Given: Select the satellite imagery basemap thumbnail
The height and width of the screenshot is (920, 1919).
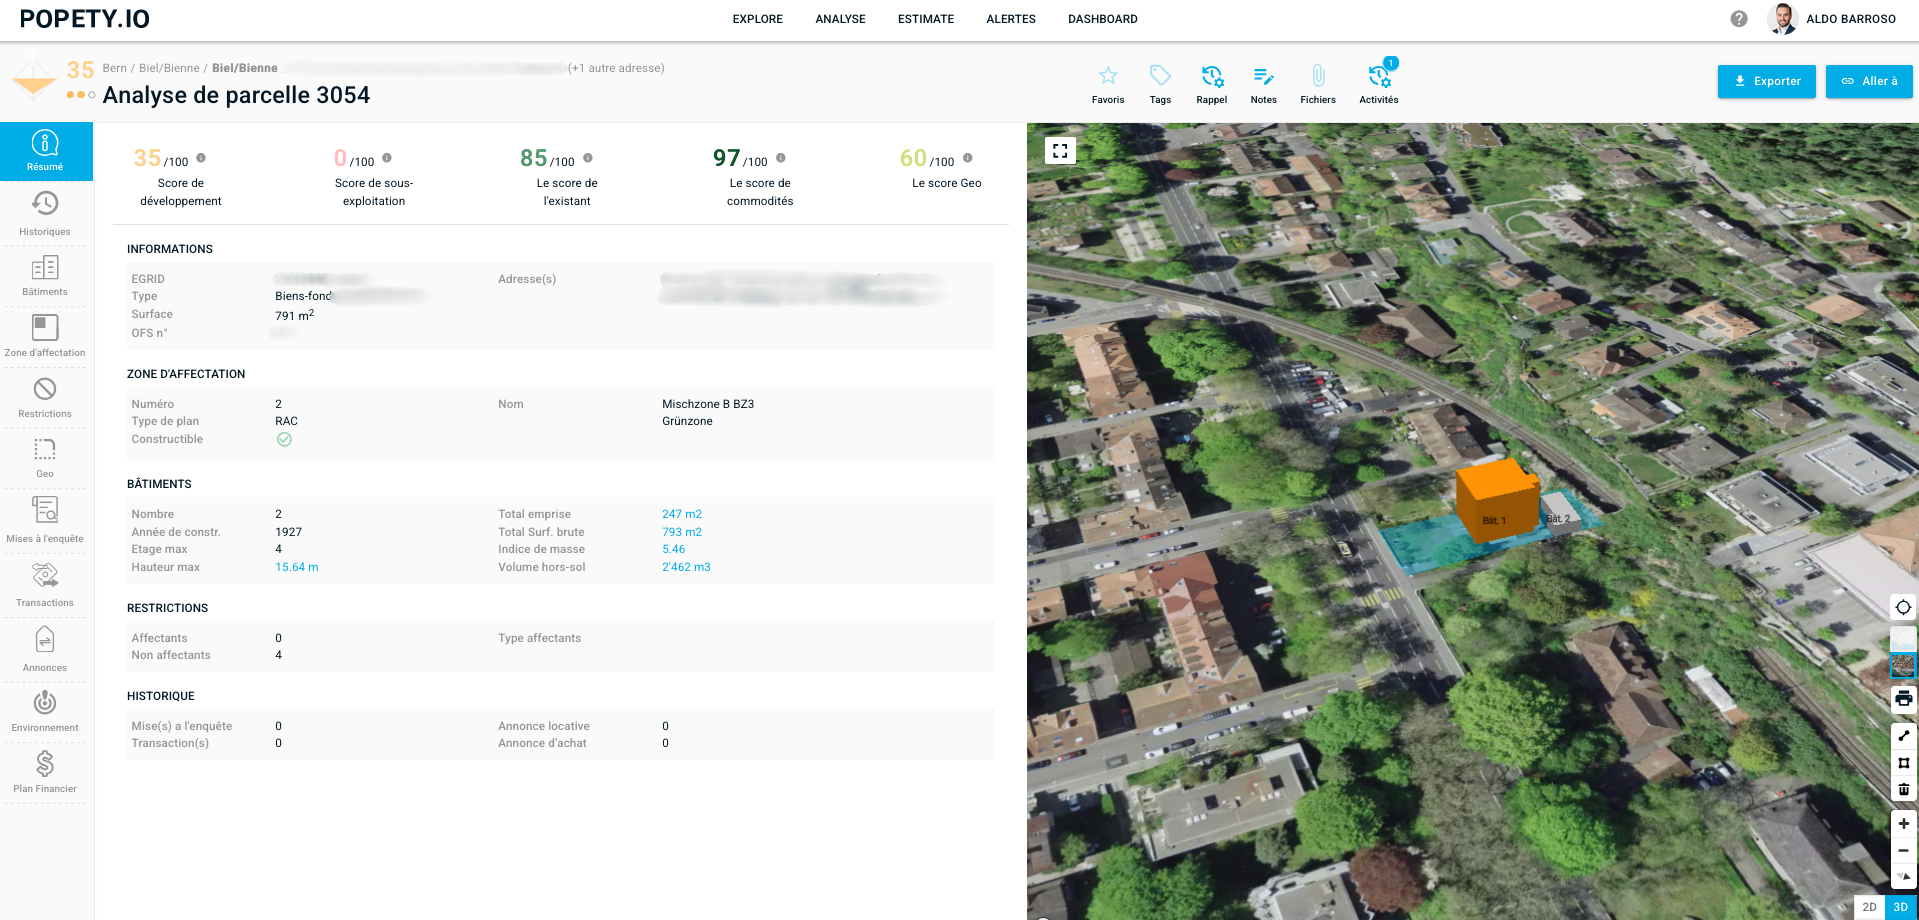Looking at the screenshot, I should [x=1903, y=665].
